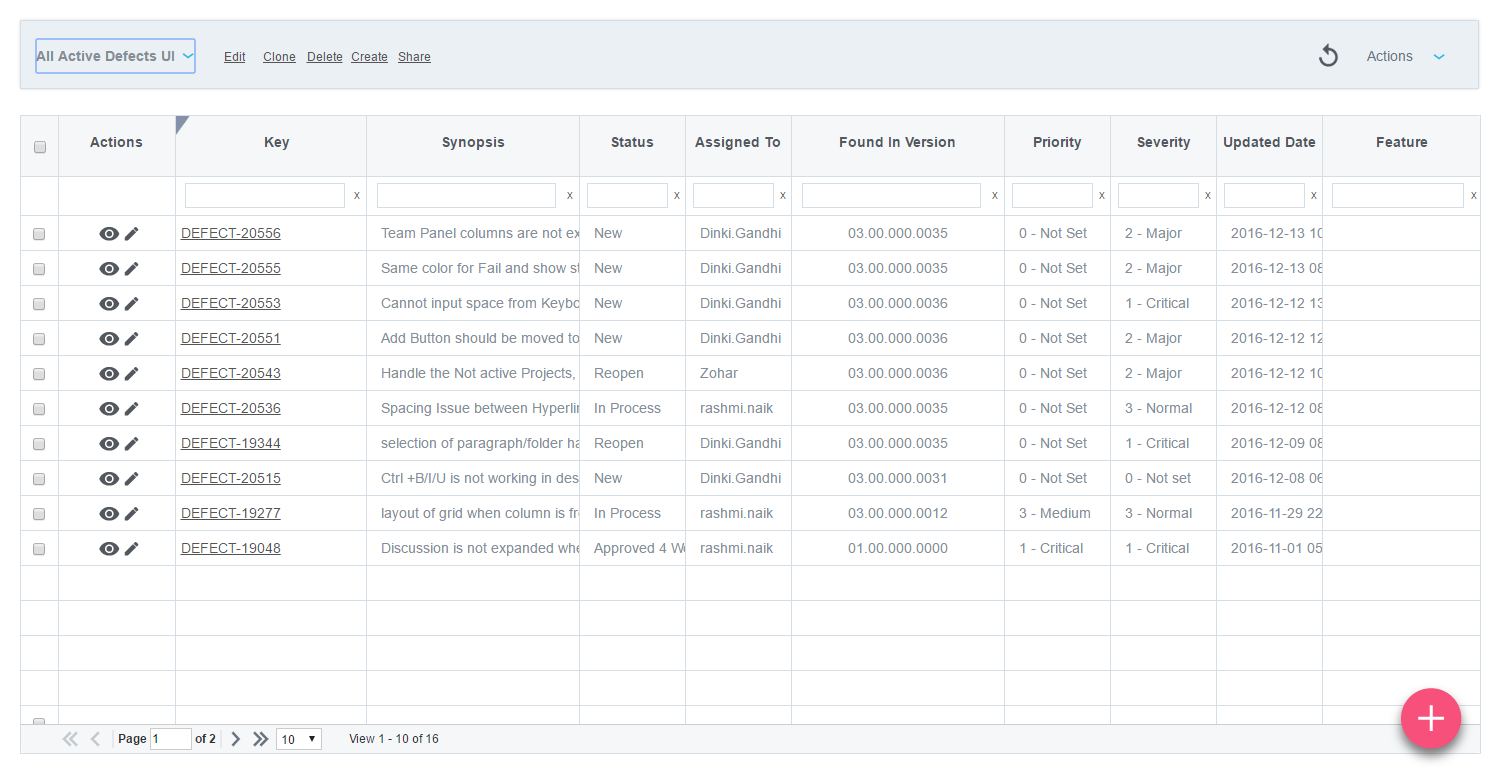Add a new defect with the pink plus button
This screenshot has height=771, width=1496.
click(1430, 718)
